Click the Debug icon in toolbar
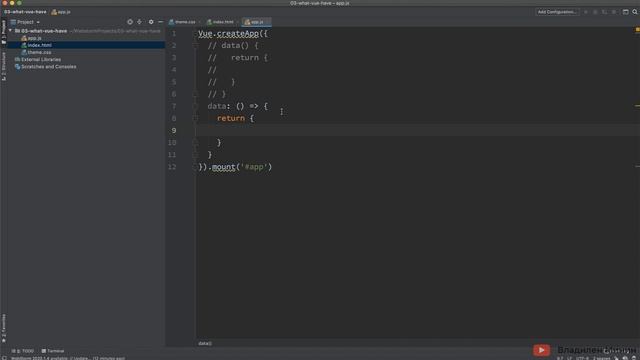 [x=595, y=12]
